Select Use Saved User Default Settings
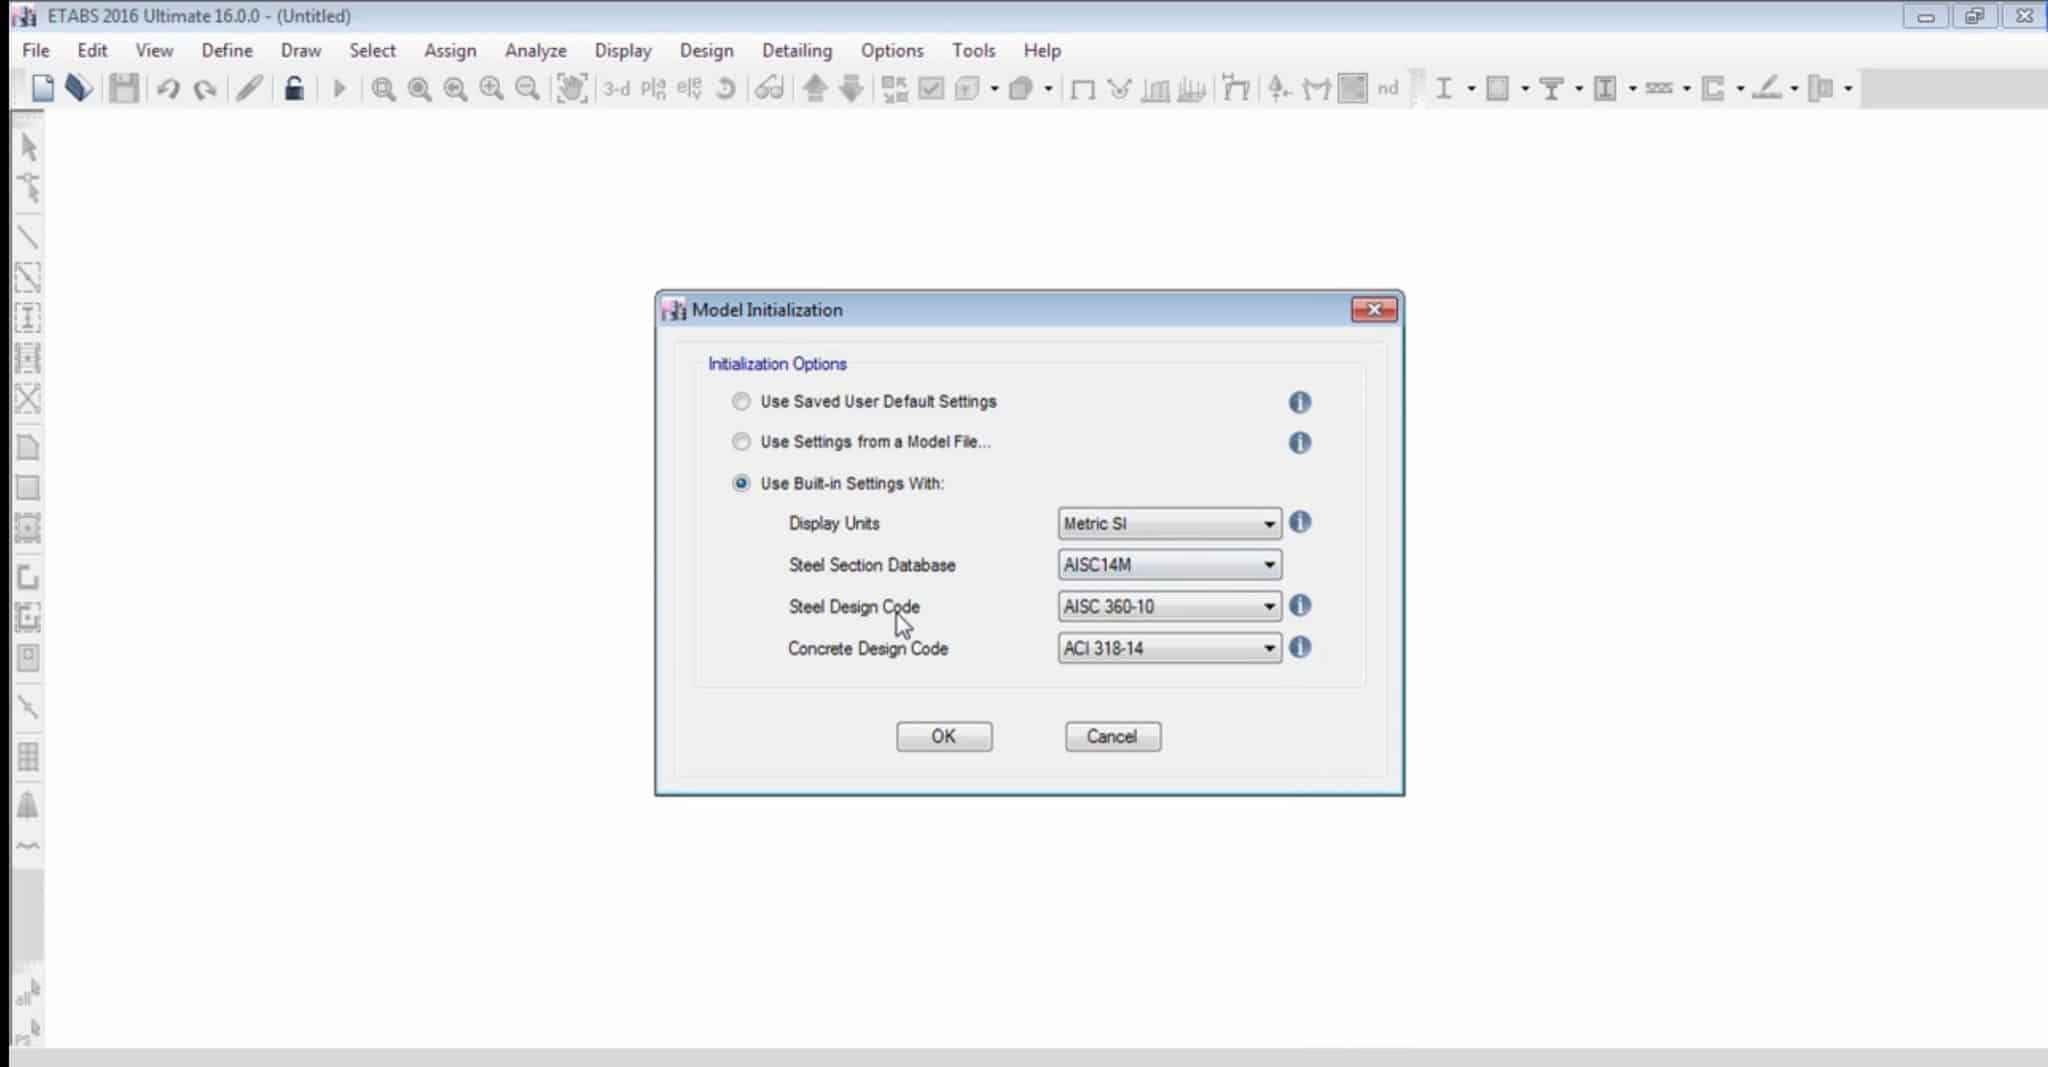Viewport: 2048px width, 1067px height. (741, 402)
